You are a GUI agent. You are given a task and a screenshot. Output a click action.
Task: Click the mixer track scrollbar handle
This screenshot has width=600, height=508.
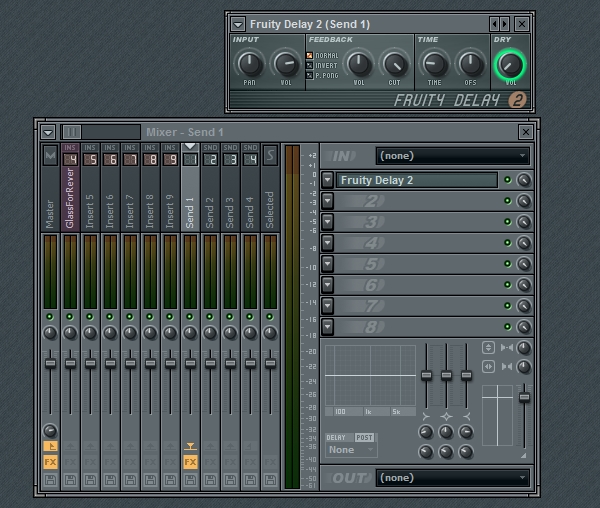pos(72,132)
